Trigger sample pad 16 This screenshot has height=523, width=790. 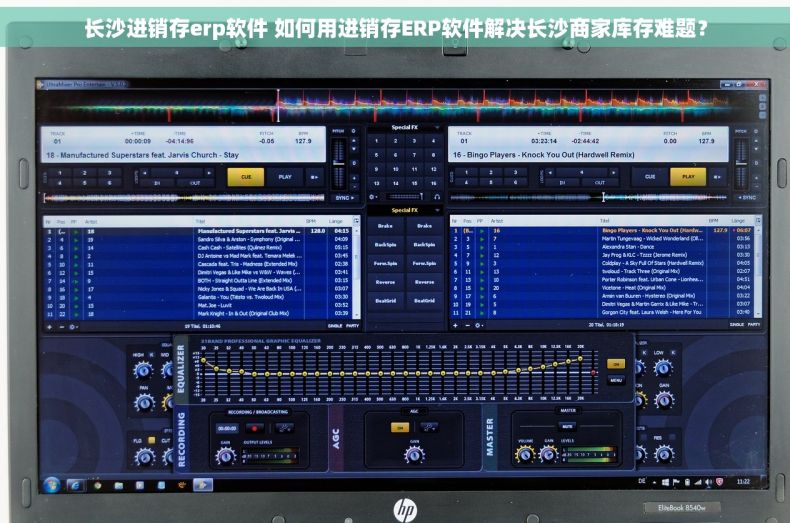coord(433,183)
